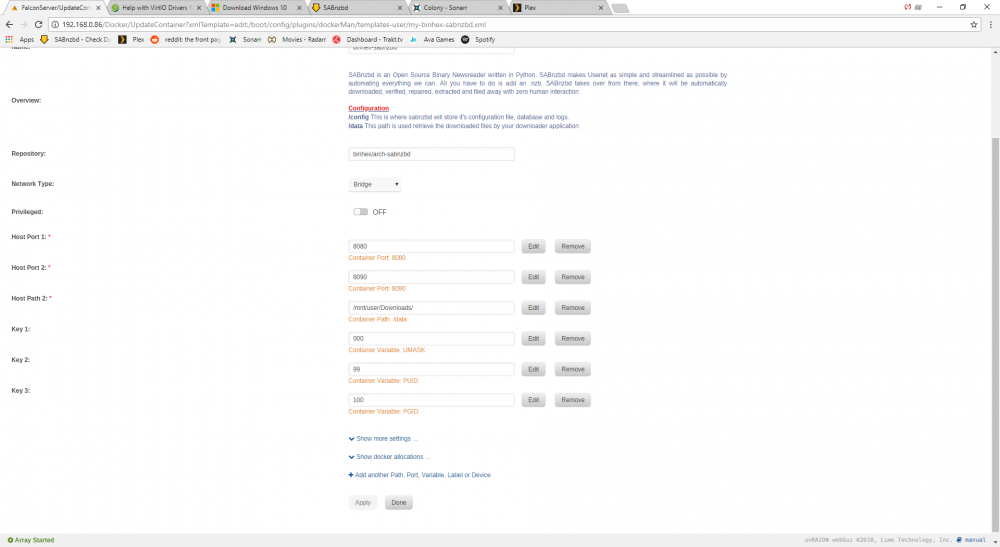Focus the Key 1 field with 000
This screenshot has height=547, width=1000.
point(431,339)
